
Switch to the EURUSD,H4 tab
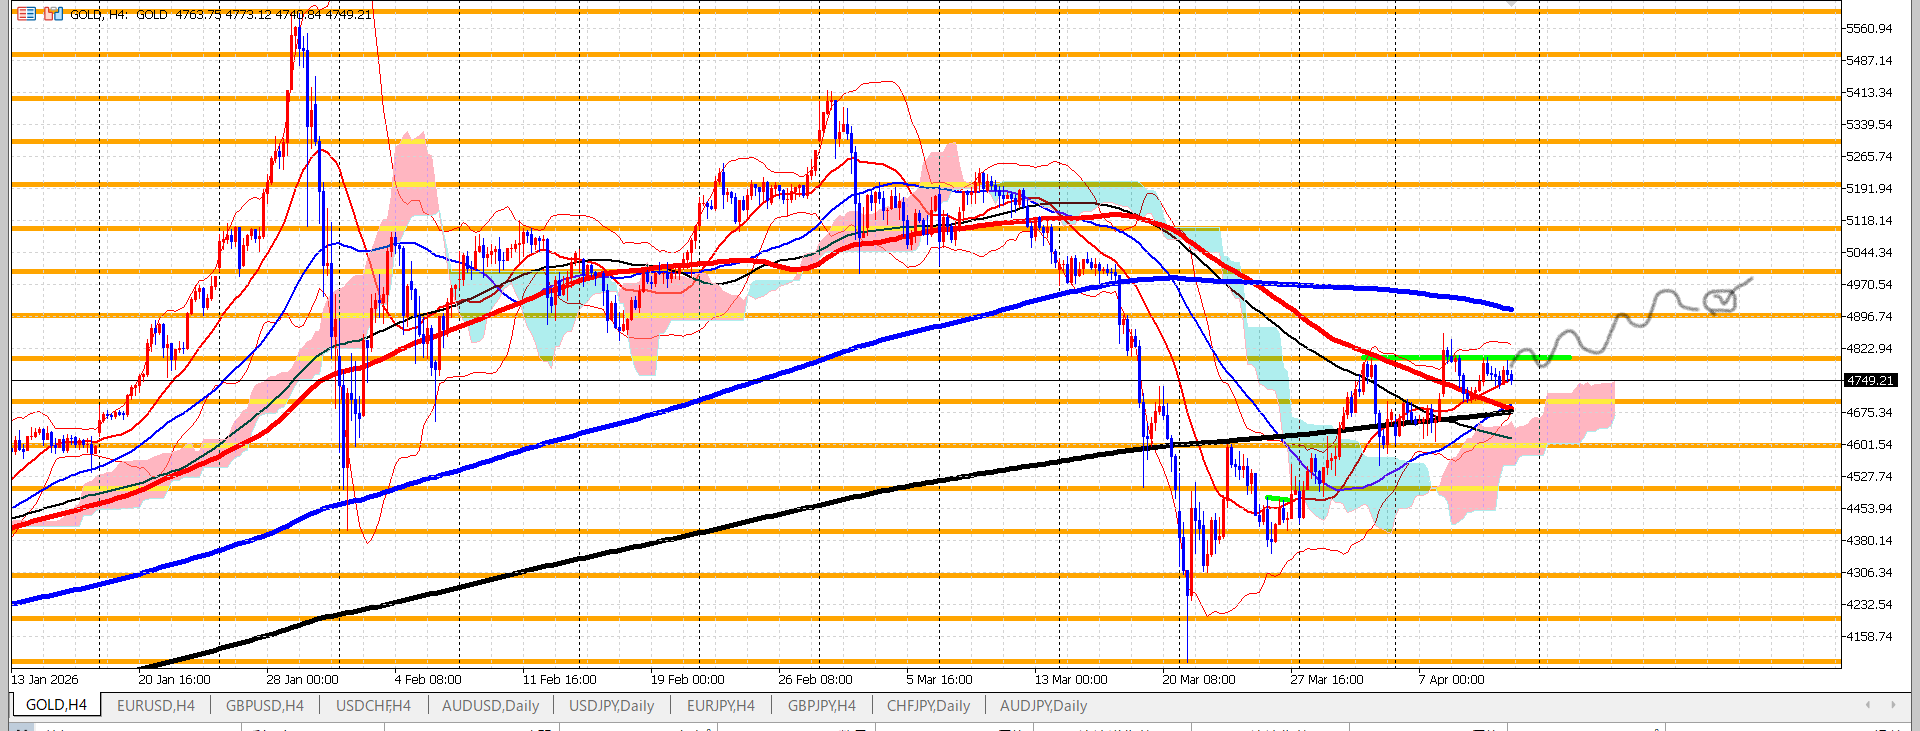[156, 705]
